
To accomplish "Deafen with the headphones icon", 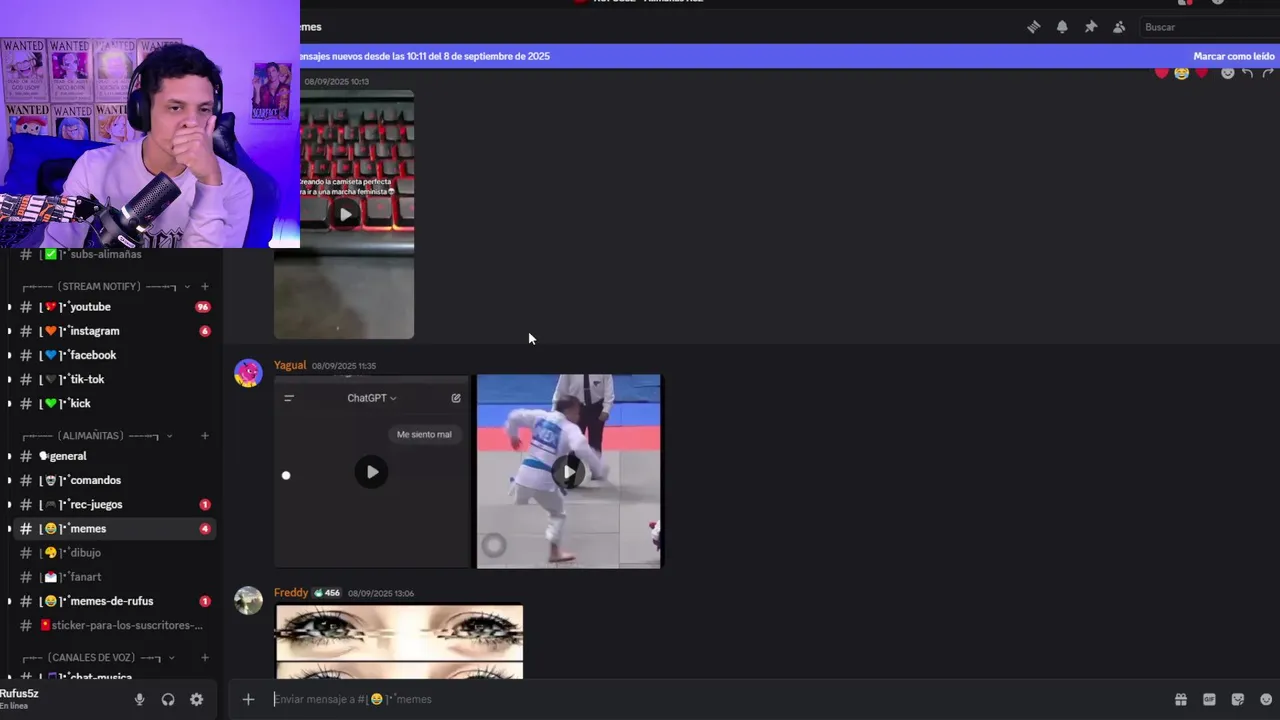I will (x=168, y=700).
